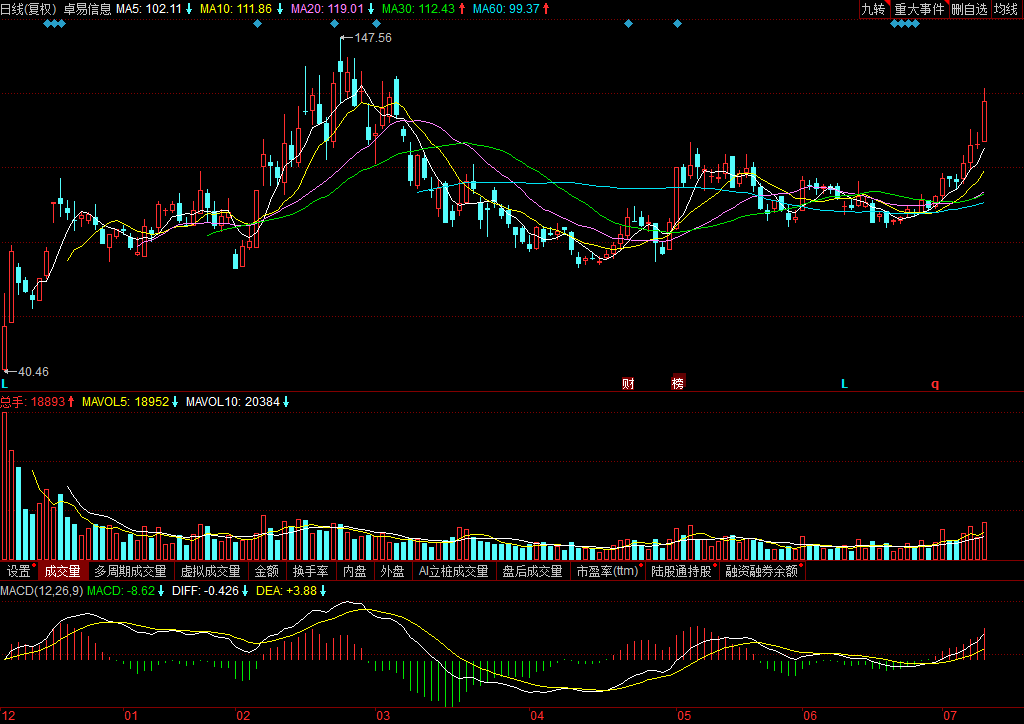This screenshot has width=1024, height=724.
Task: Click the 147.56 high price label
Action: [x=372, y=38]
